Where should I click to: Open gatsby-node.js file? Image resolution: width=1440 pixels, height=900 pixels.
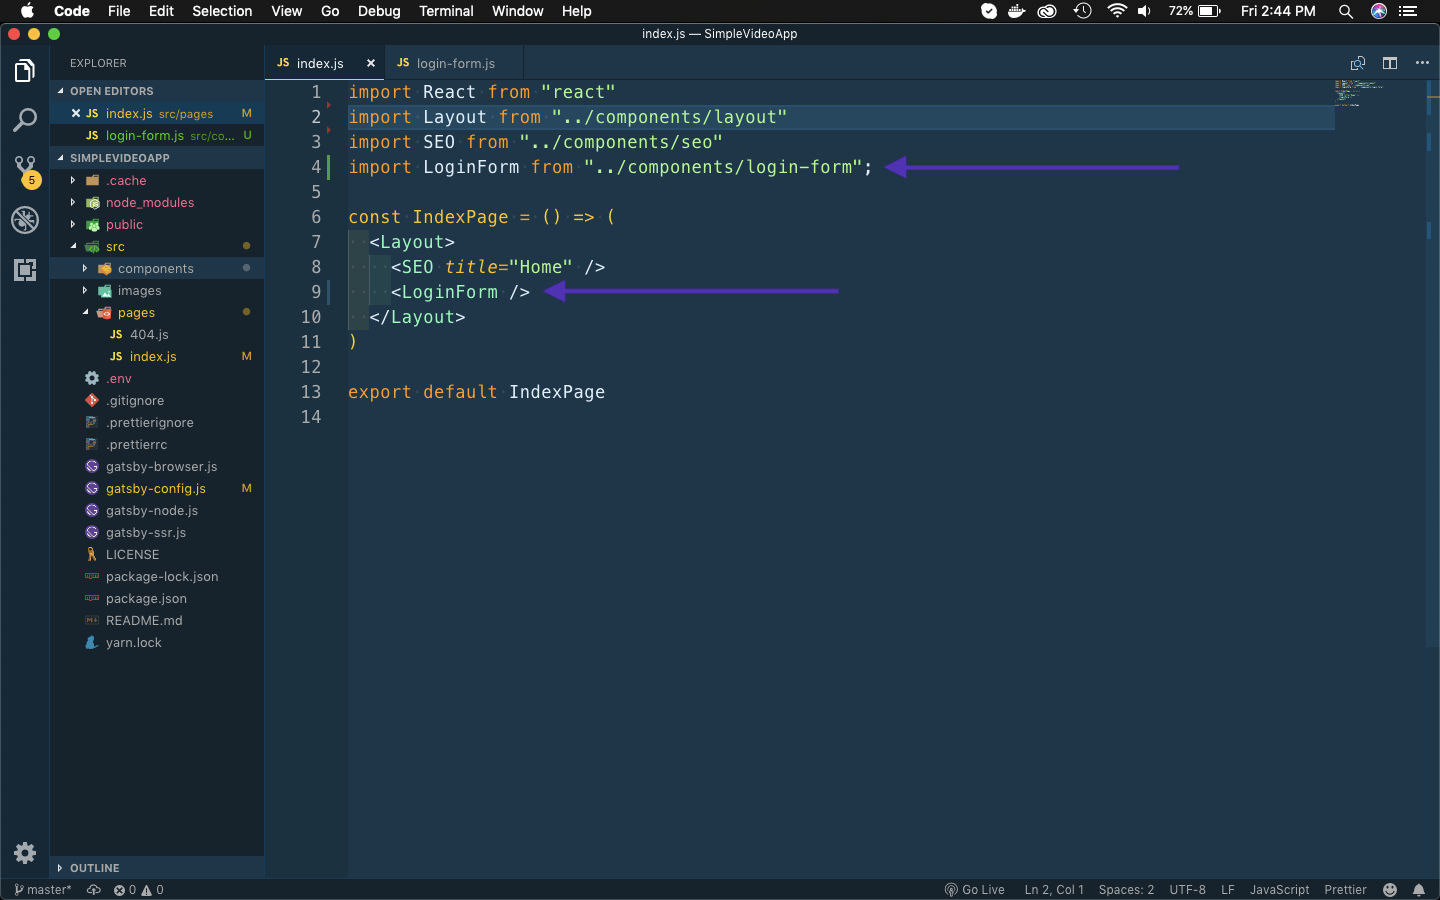tap(157, 511)
